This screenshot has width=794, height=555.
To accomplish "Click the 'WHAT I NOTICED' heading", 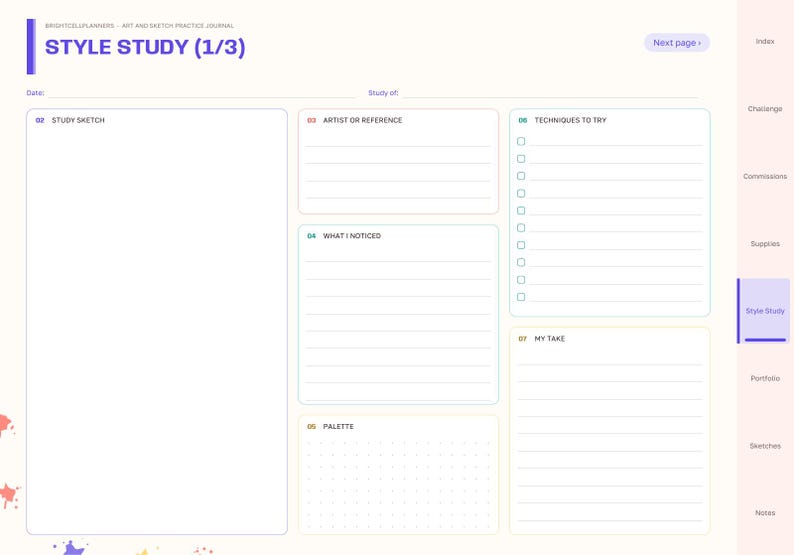I will click(x=352, y=236).
